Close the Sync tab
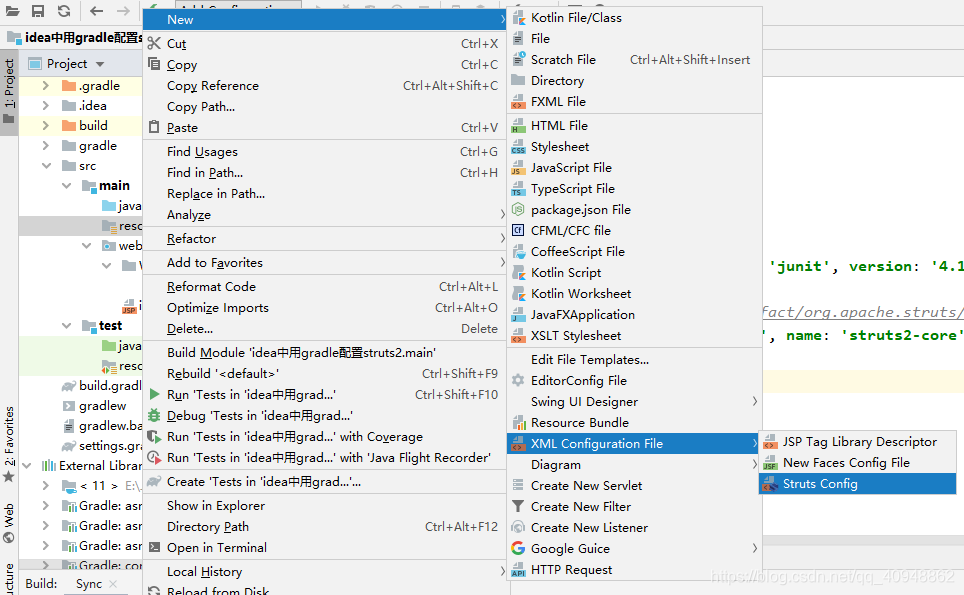This screenshot has width=964, height=595. 113,584
